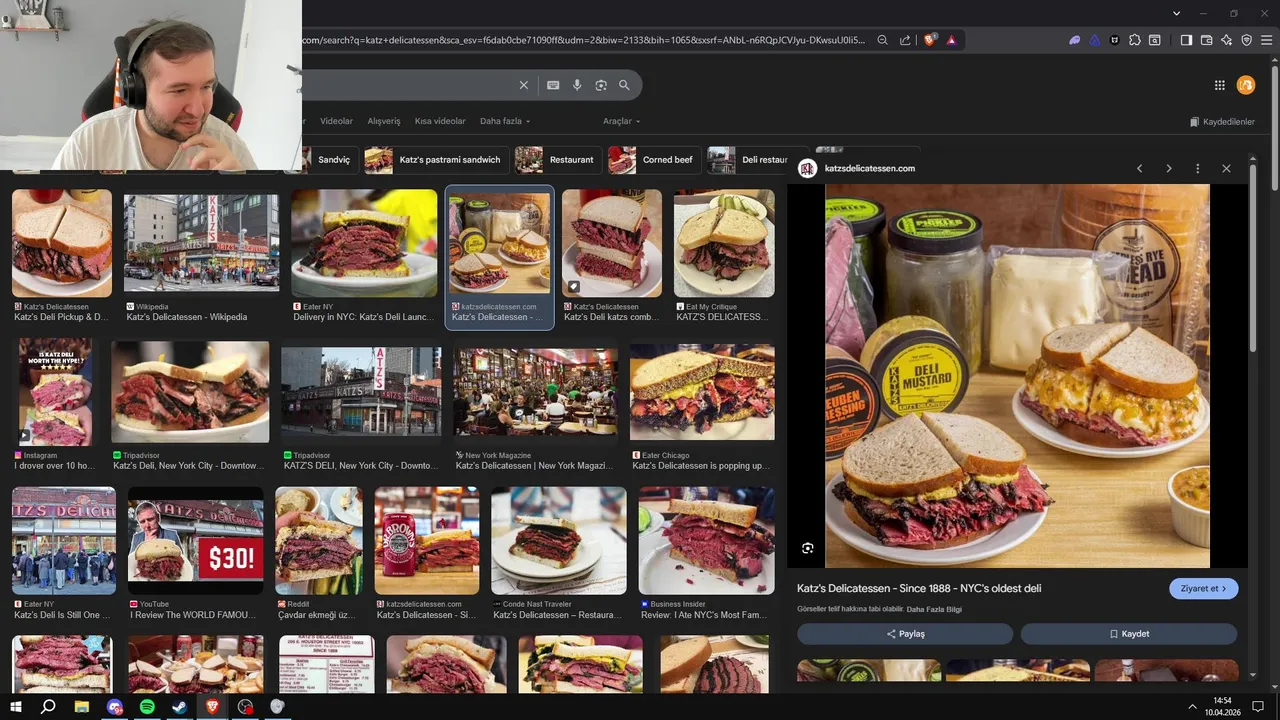Open the Extensions puzzle icon
Viewport: 1280px width, 720px height.
(1135, 40)
